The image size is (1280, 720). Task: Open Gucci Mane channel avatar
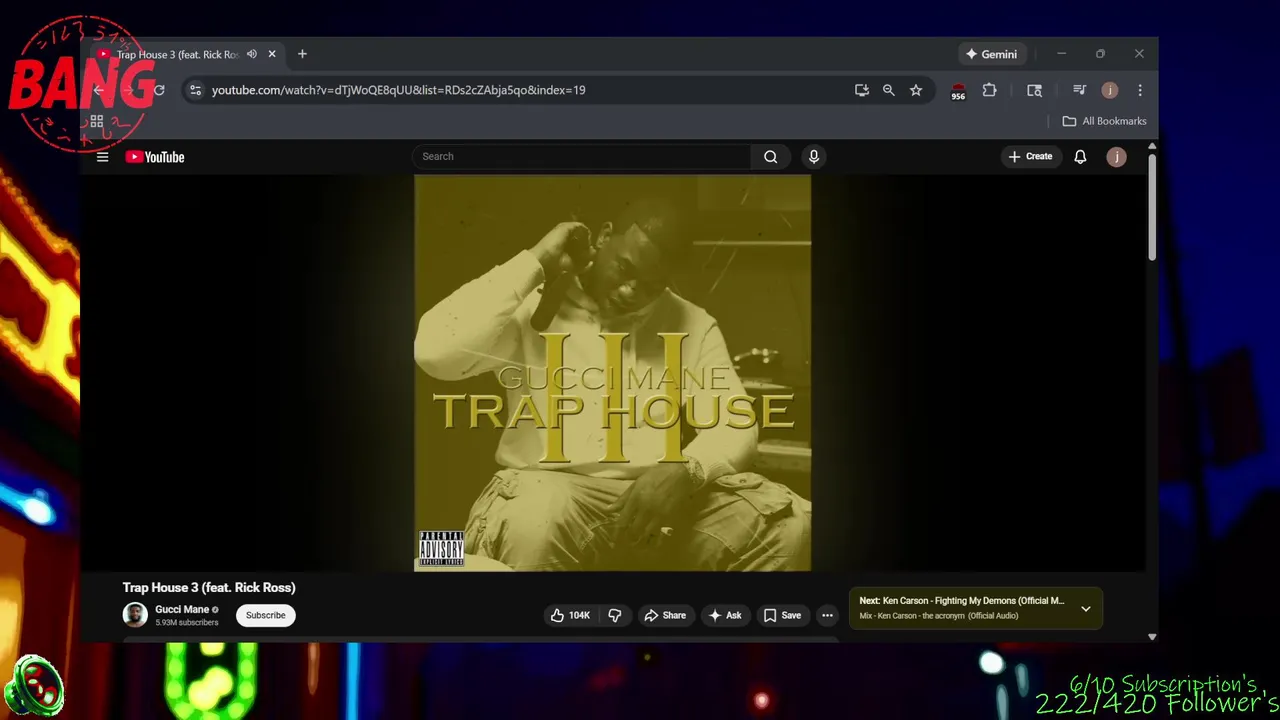pyautogui.click(x=135, y=615)
